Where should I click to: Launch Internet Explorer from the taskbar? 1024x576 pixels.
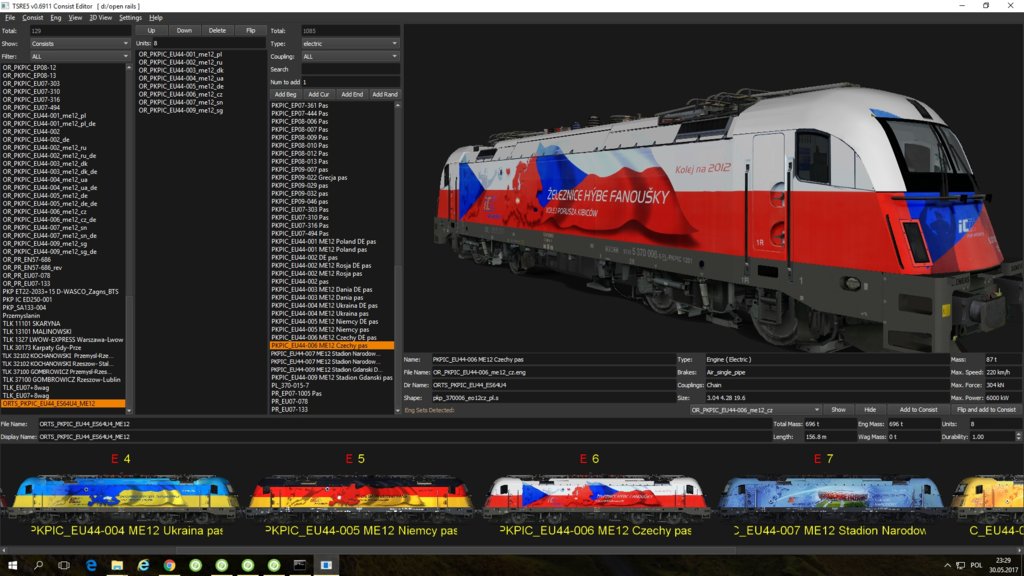pos(143,565)
